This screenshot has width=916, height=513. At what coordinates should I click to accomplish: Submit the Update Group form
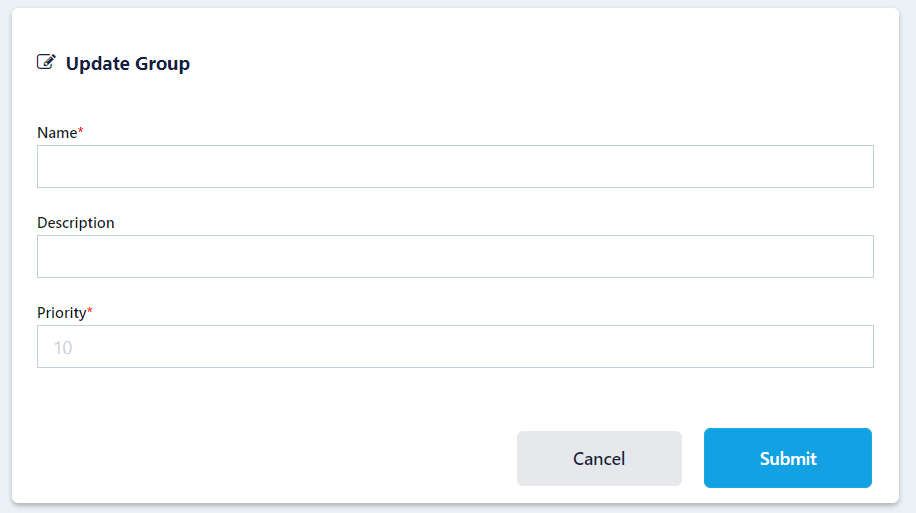(787, 458)
